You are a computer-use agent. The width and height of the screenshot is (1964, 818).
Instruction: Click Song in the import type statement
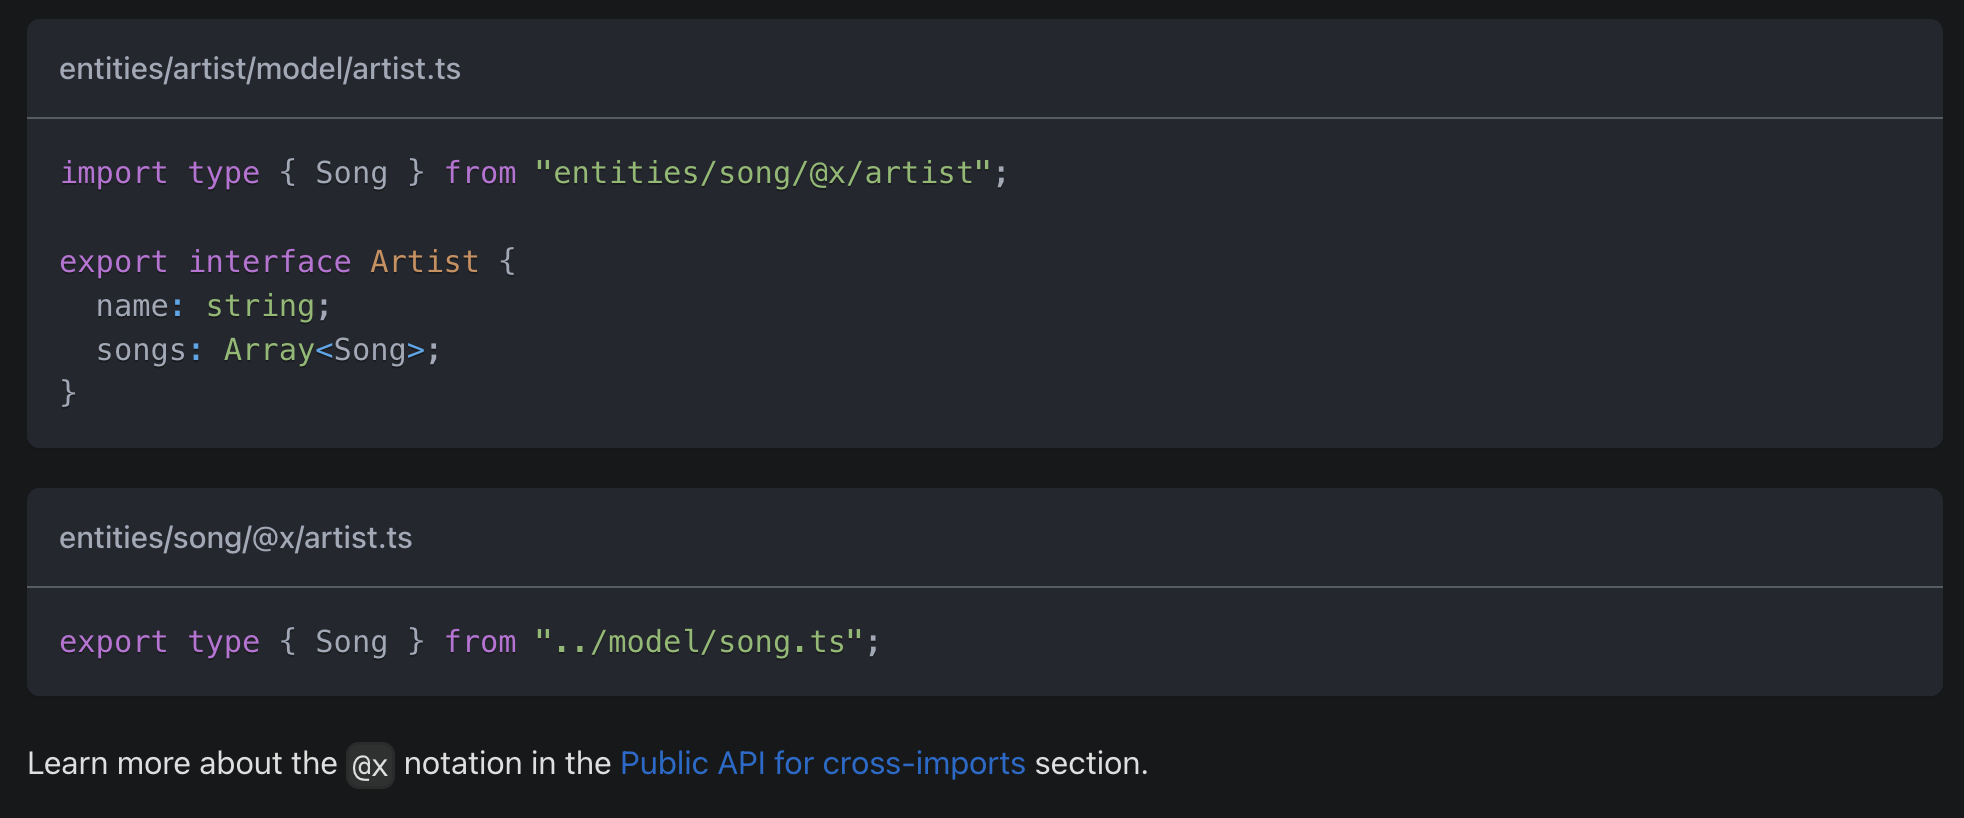[x=351, y=173]
